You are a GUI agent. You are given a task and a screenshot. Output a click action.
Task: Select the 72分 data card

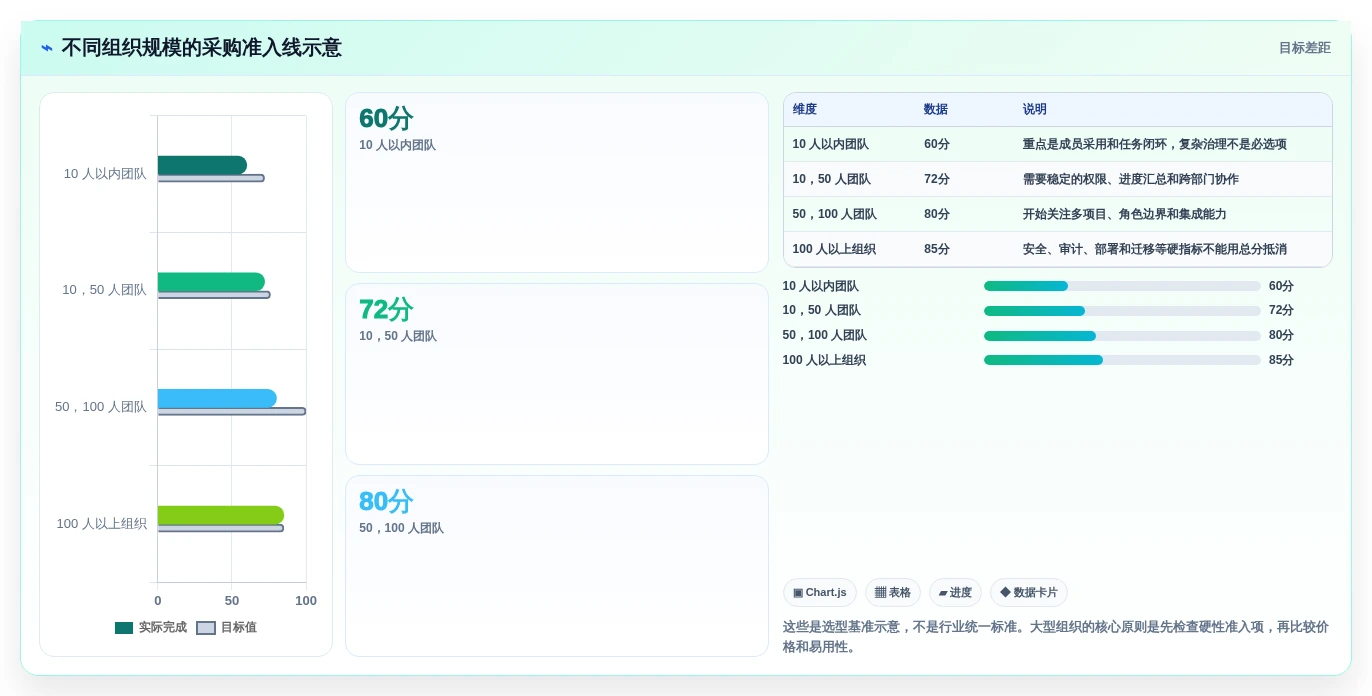[x=557, y=374]
